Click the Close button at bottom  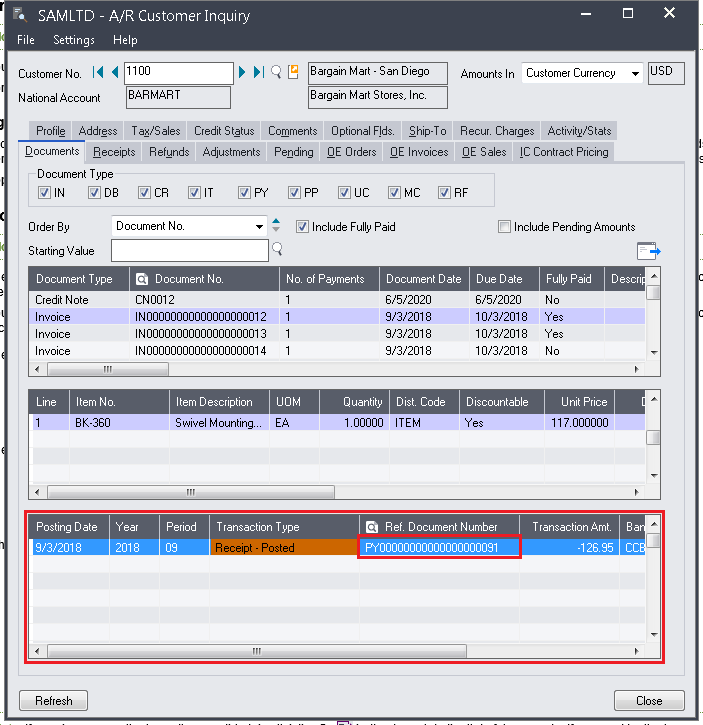click(x=648, y=700)
